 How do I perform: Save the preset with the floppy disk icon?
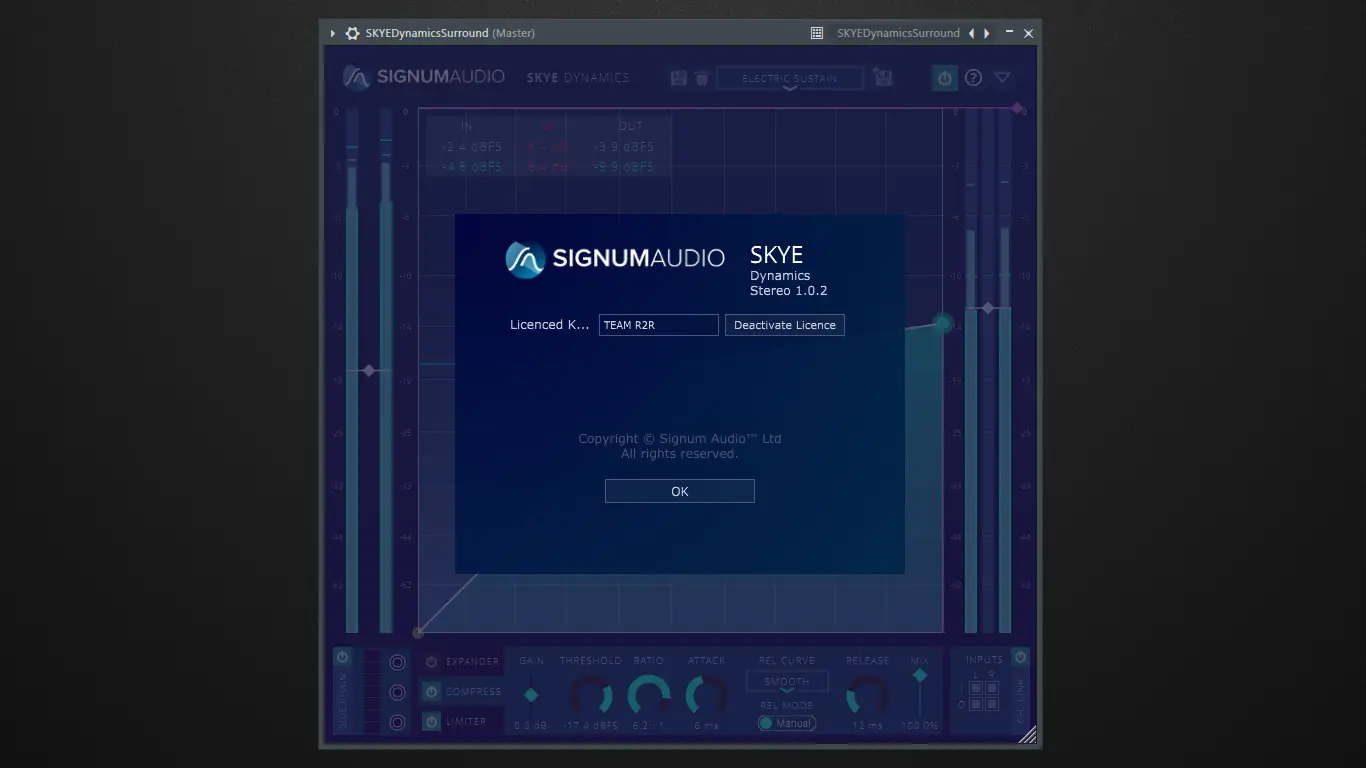click(x=679, y=78)
